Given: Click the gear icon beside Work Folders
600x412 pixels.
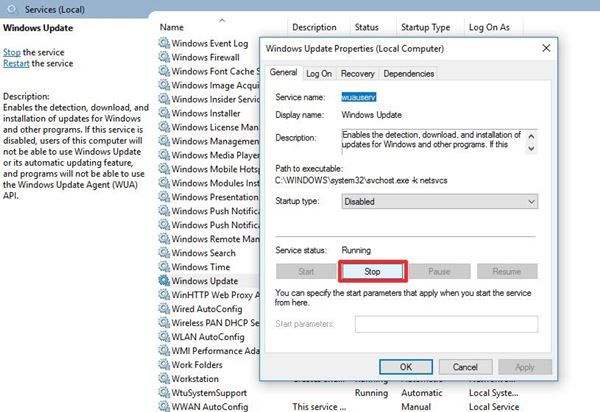Looking at the screenshot, I should click(x=164, y=365).
